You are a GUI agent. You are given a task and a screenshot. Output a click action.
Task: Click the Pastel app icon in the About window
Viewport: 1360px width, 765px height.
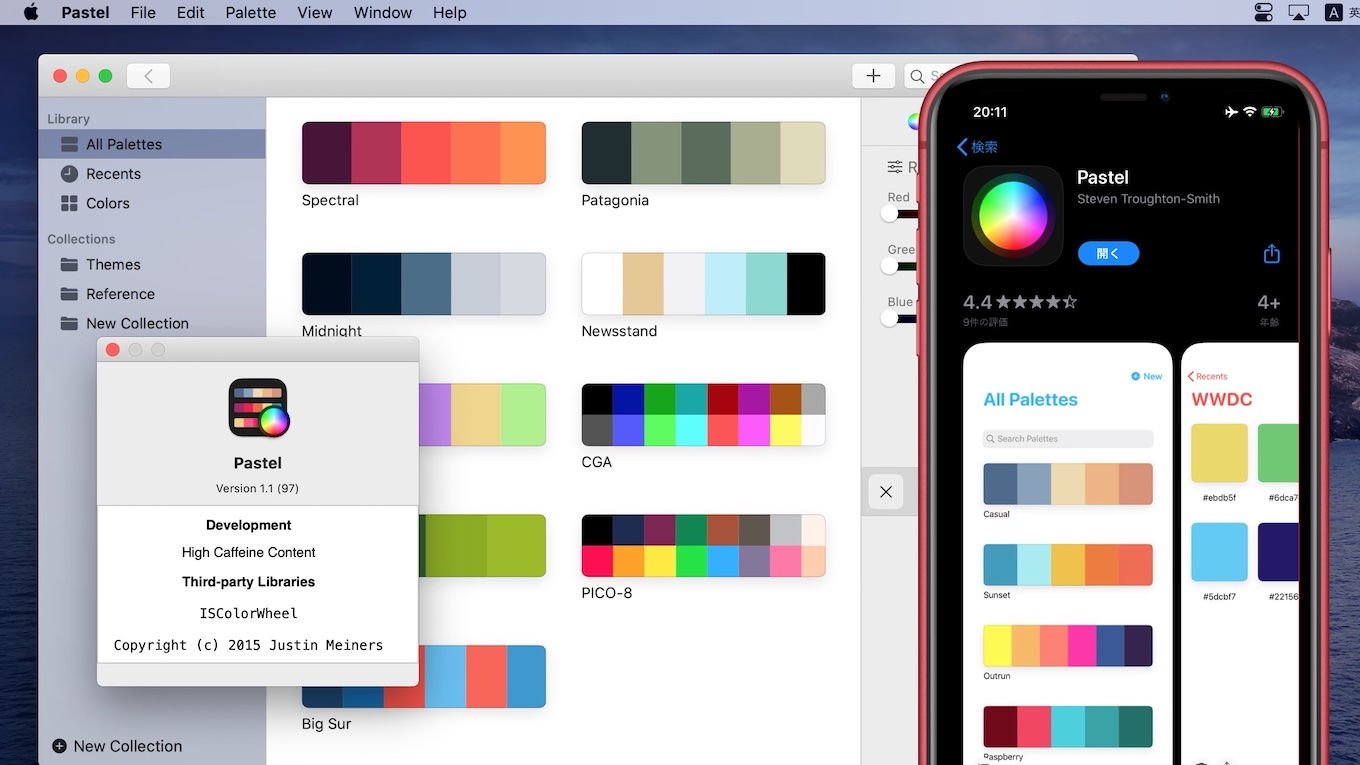click(258, 407)
